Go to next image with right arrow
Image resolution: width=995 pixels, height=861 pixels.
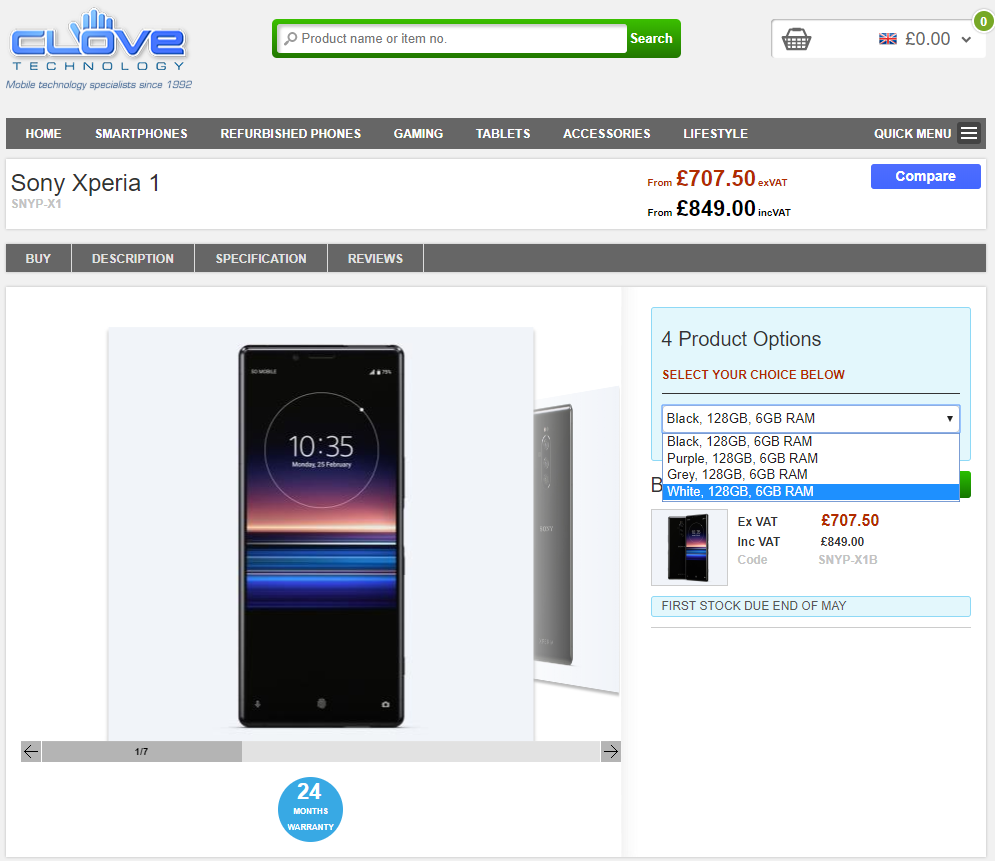610,751
